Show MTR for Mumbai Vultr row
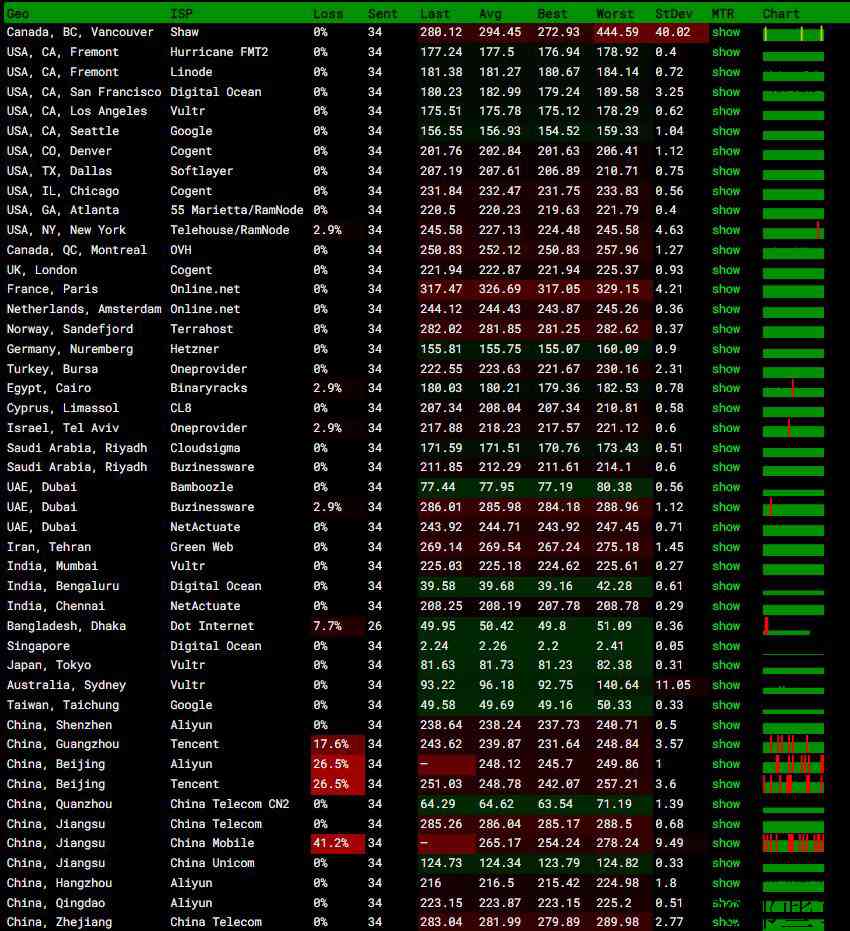Image resolution: width=850 pixels, height=931 pixels. [x=726, y=566]
